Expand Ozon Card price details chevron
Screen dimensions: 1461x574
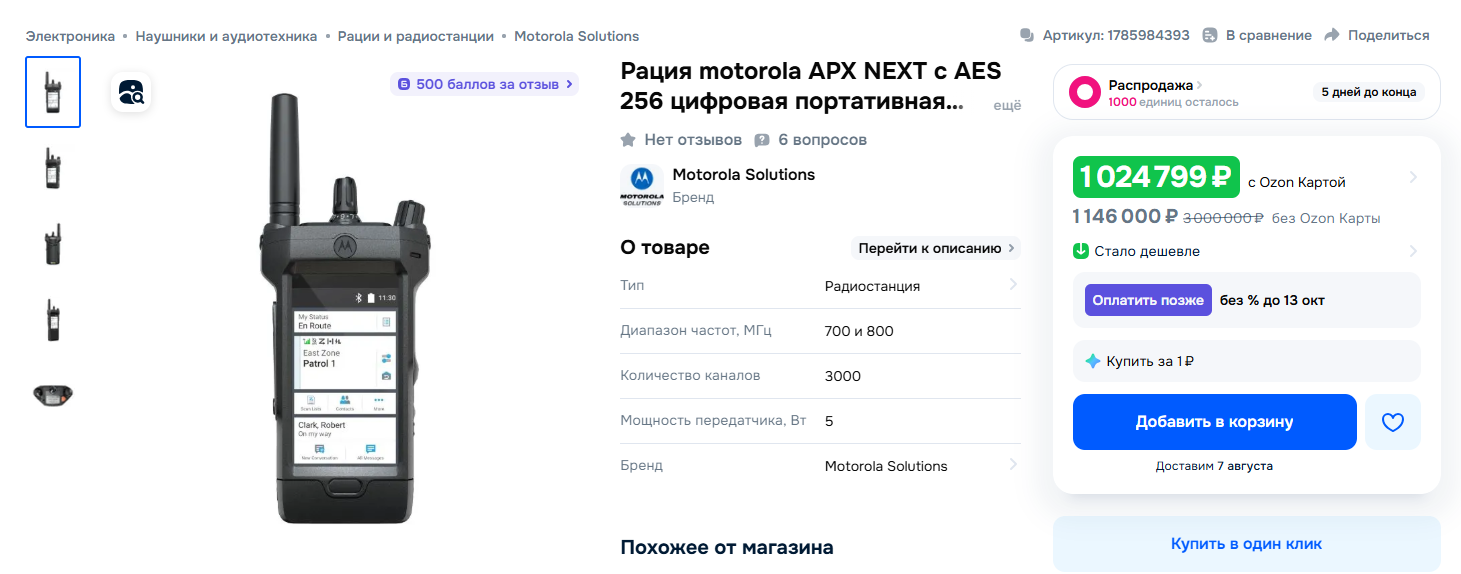(1412, 178)
